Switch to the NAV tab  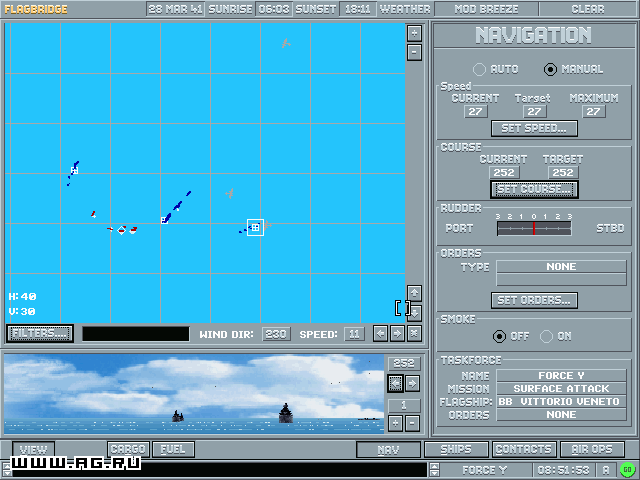[388, 450]
